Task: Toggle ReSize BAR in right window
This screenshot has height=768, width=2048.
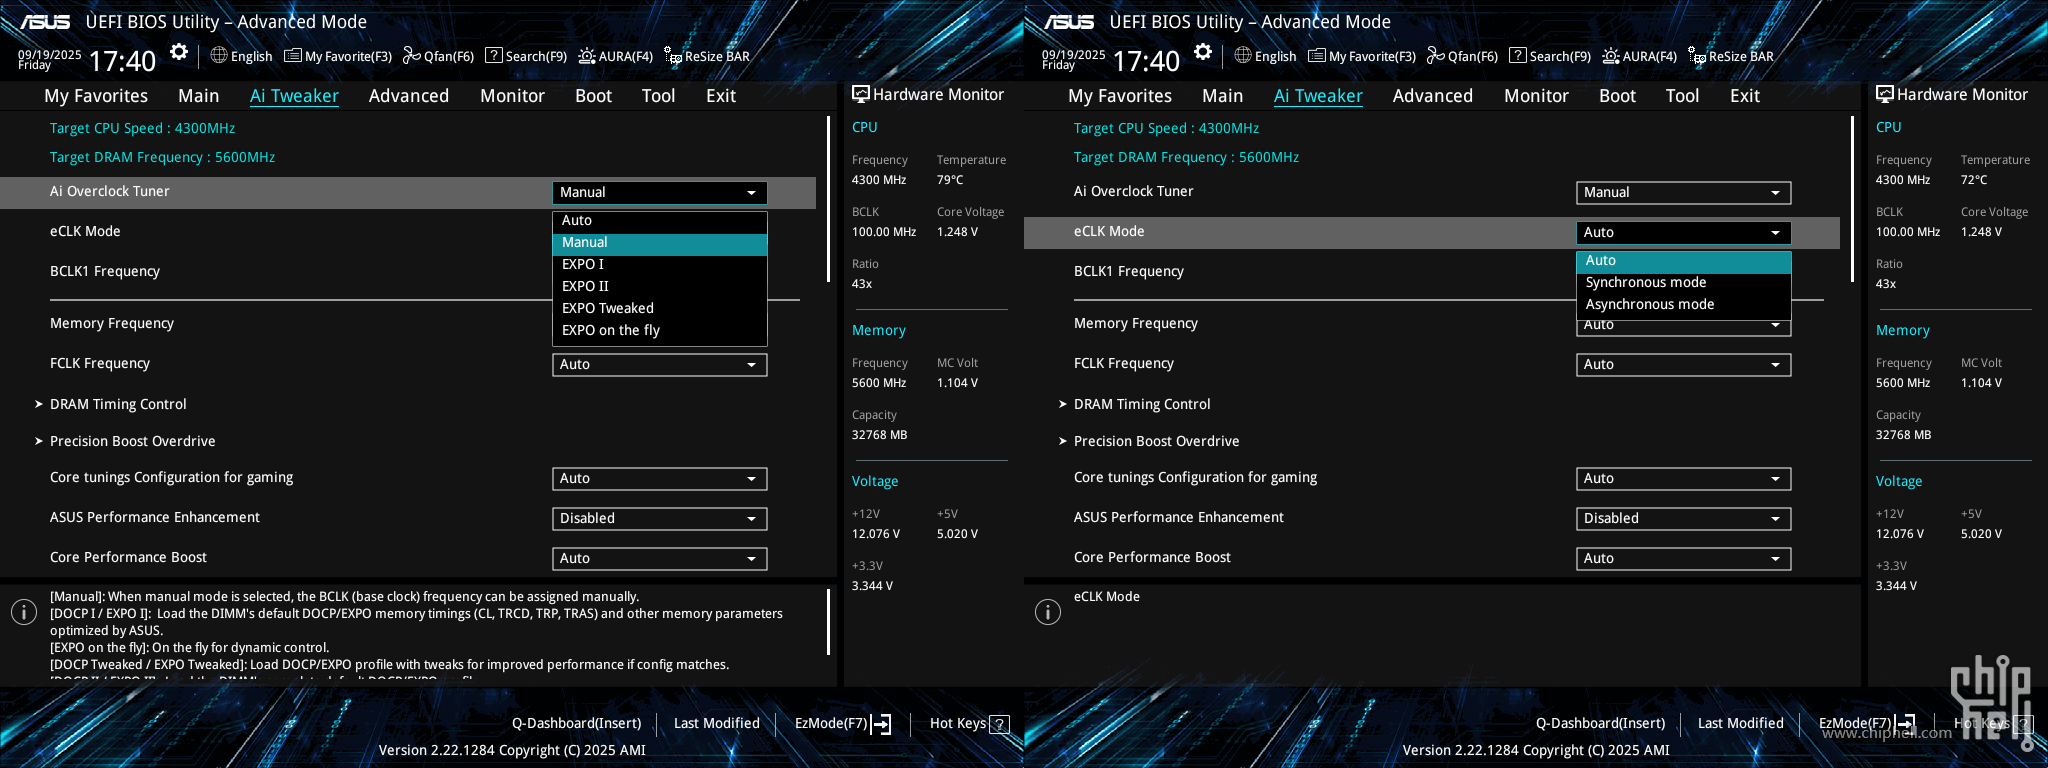Action: click(x=1731, y=56)
